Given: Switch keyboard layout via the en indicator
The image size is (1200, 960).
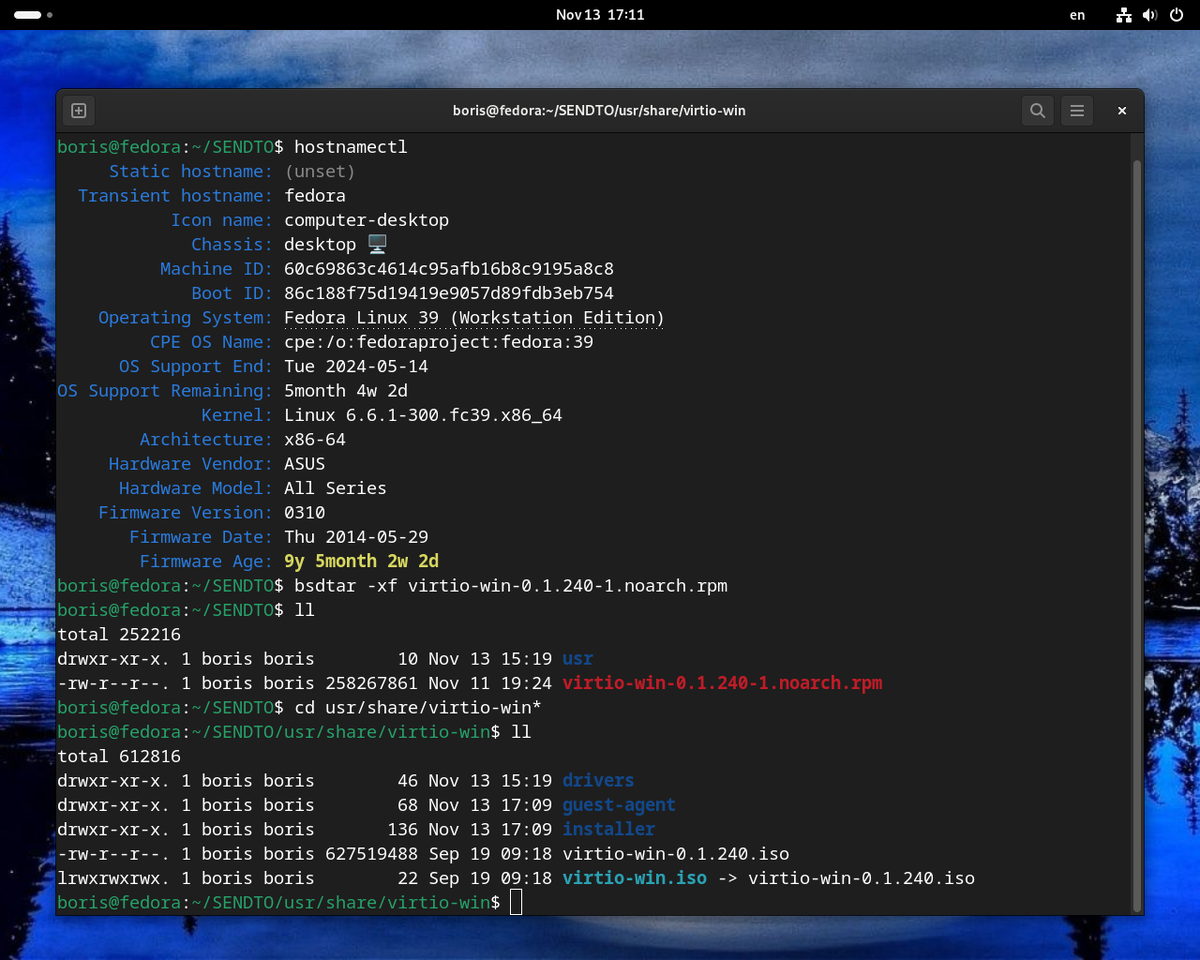Looking at the screenshot, I should (1077, 15).
